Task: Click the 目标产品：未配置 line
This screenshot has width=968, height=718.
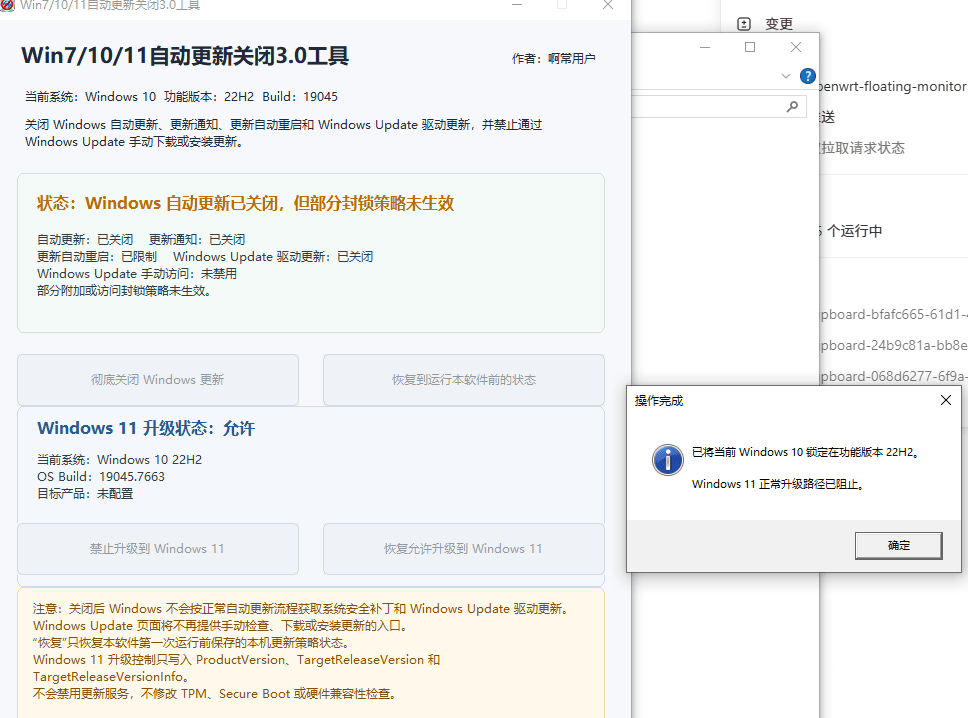Action: point(85,494)
